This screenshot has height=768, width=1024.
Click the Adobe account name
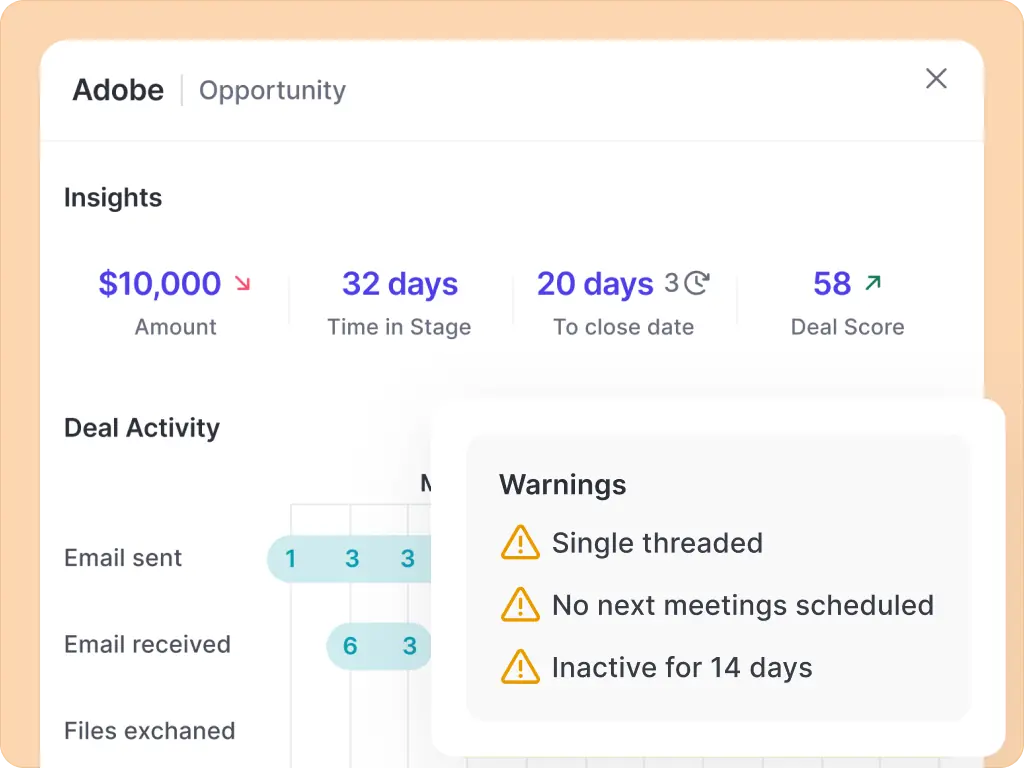(x=118, y=90)
